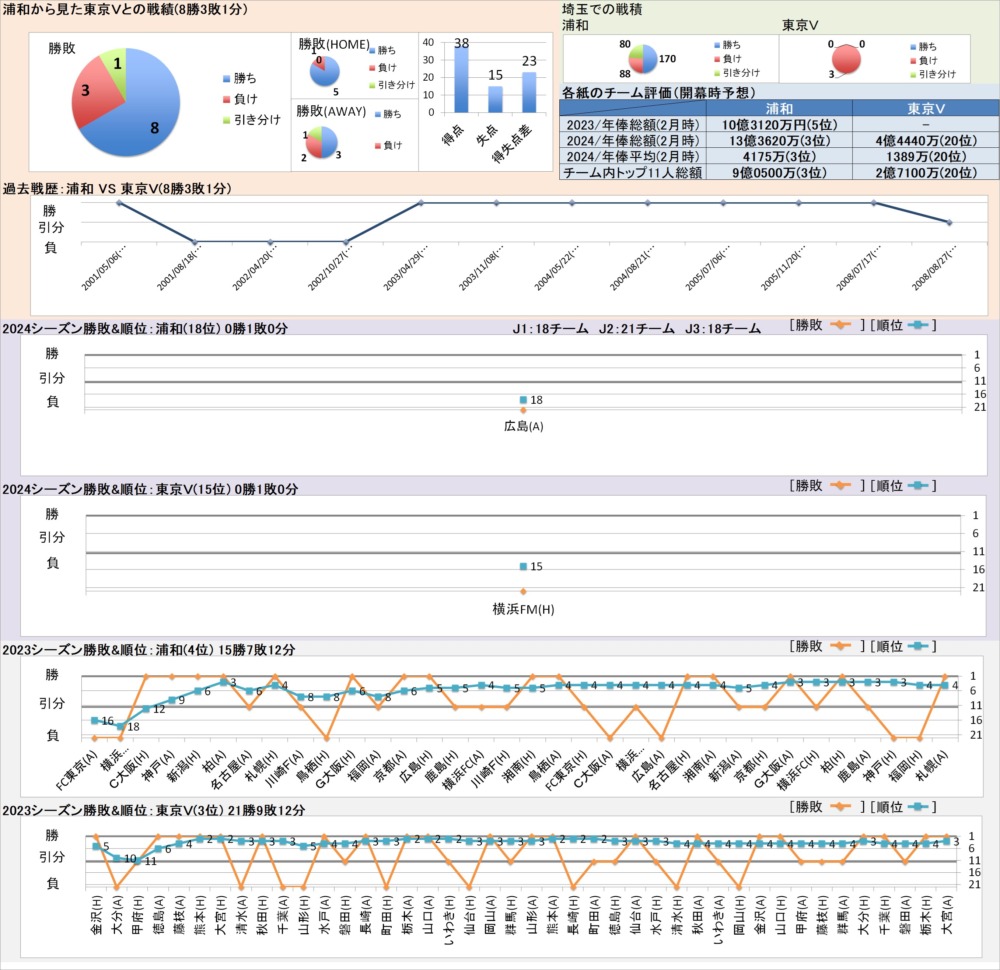Click the 得失点差 bar labeled 23
This screenshot has width=1000, height=970.
[x=529, y=92]
